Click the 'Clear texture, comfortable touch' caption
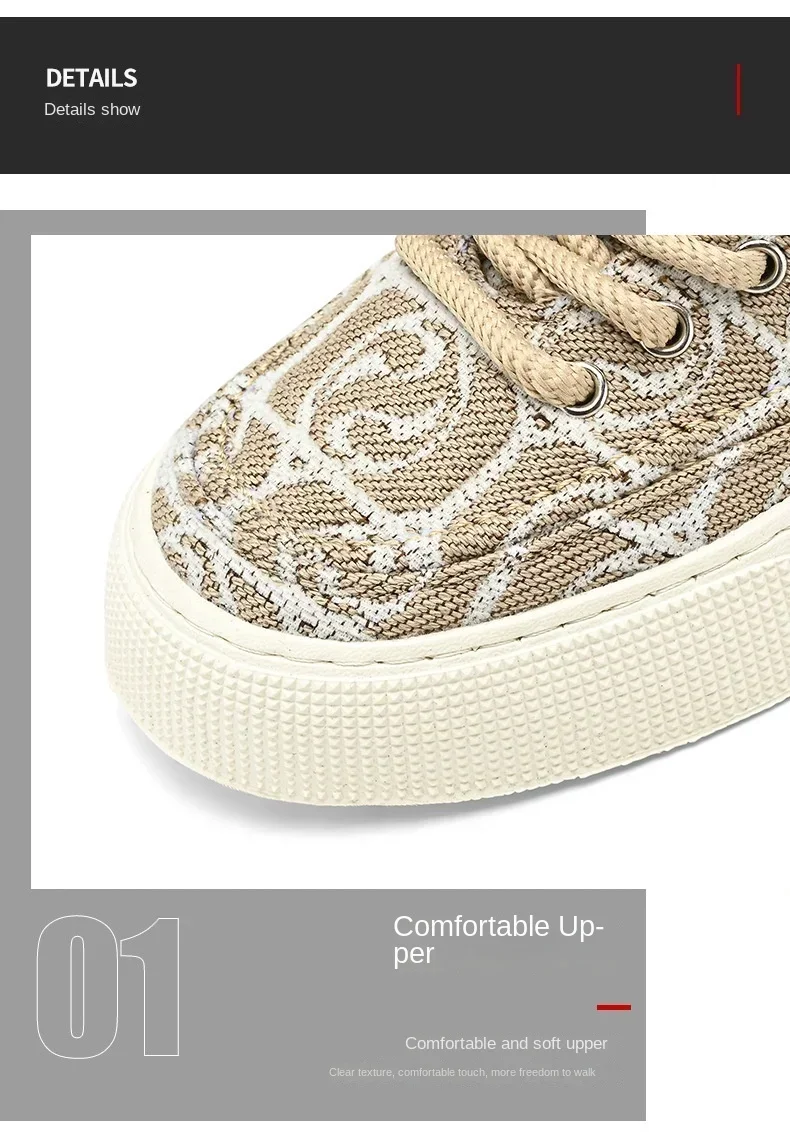Viewport: 790px width, 1138px height. [462, 1072]
